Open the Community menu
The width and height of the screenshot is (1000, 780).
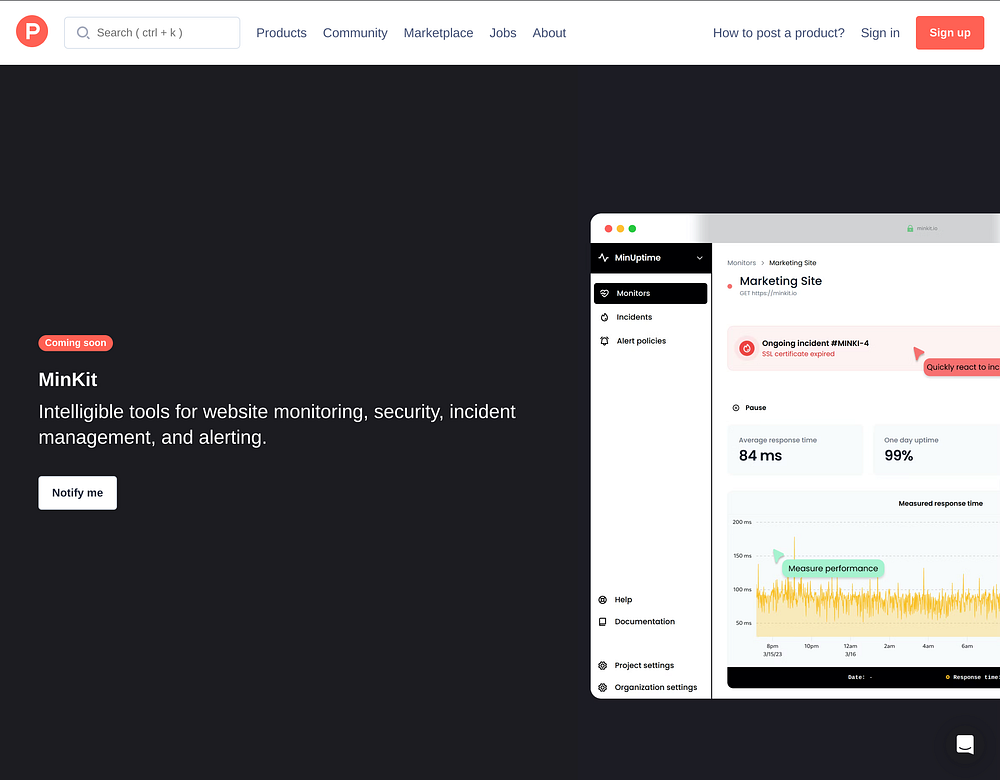pos(355,33)
